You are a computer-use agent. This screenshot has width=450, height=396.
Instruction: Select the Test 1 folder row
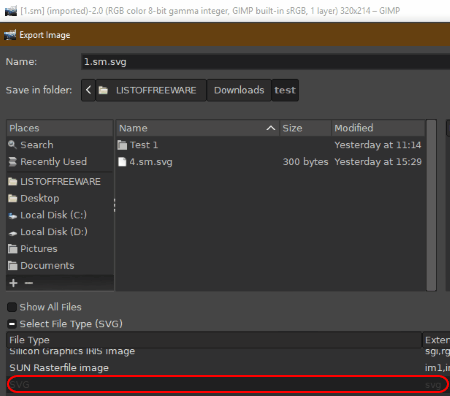[270, 145]
